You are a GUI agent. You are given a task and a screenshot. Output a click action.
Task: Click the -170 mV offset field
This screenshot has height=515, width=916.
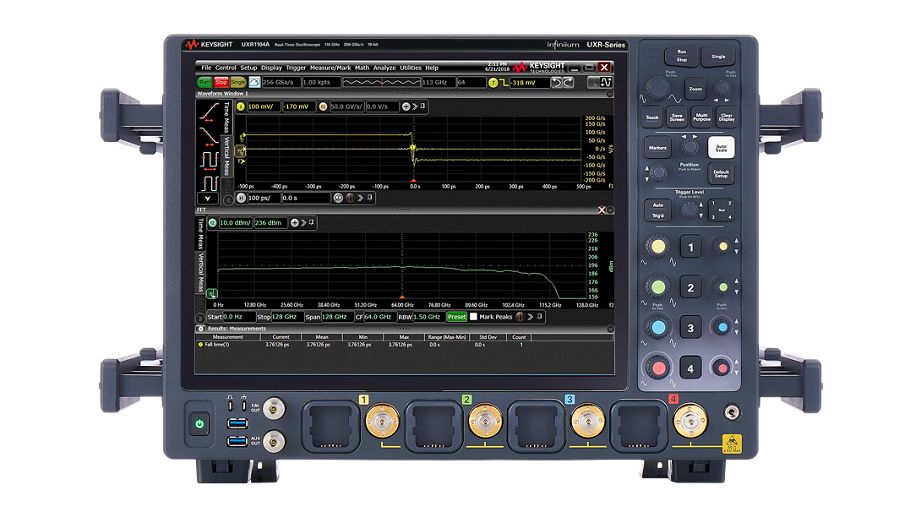(299, 106)
